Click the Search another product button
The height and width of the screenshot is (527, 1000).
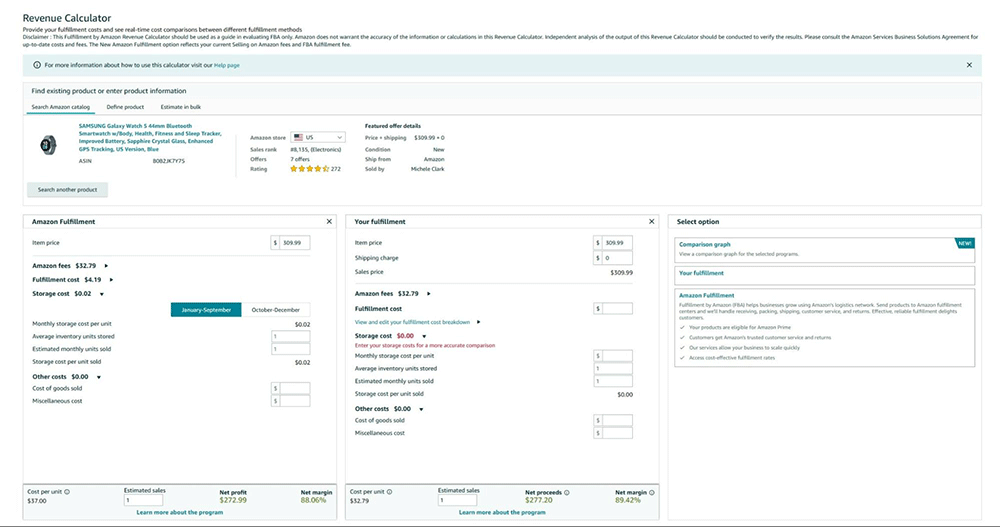(67, 190)
